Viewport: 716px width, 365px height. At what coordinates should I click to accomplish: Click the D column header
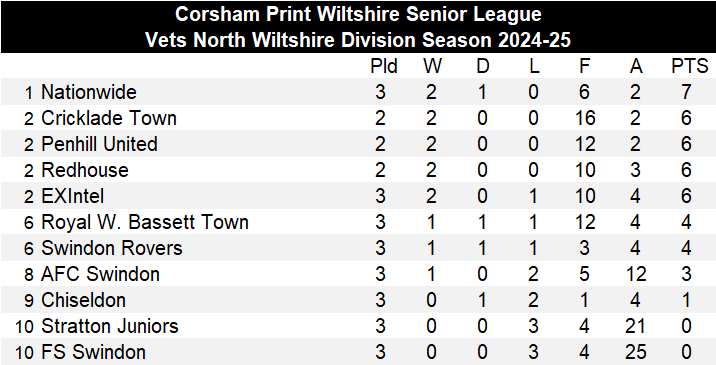click(x=483, y=67)
